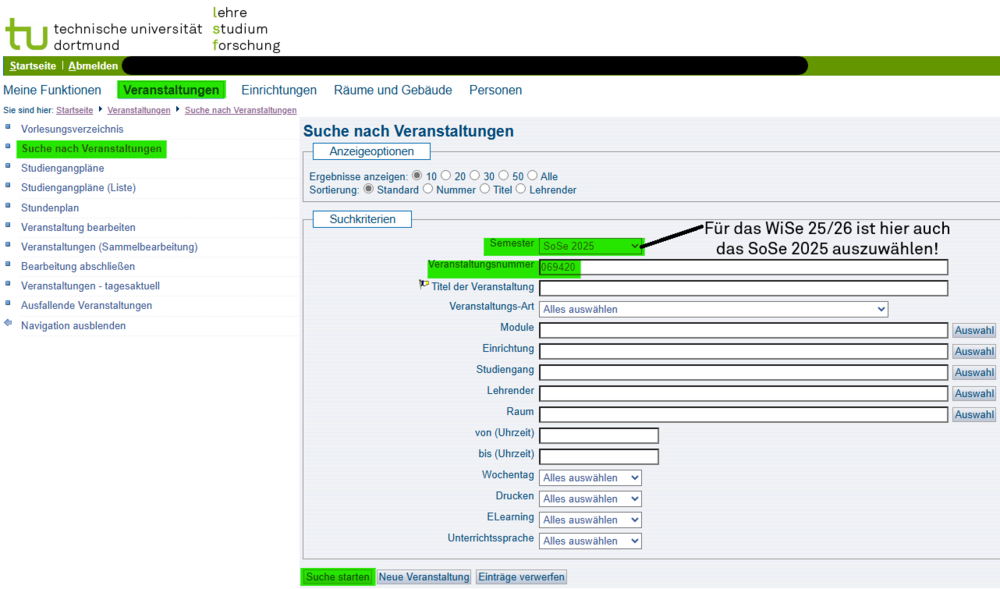Click Auswahl button for Lehrender
Image resolution: width=1000 pixels, height=589 pixels.
pos(974,393)
